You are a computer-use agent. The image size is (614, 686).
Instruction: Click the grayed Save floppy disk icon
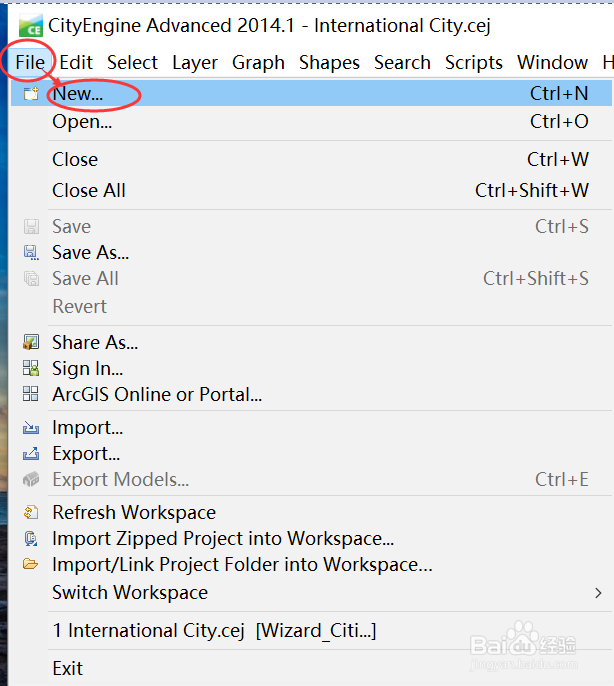31,227
